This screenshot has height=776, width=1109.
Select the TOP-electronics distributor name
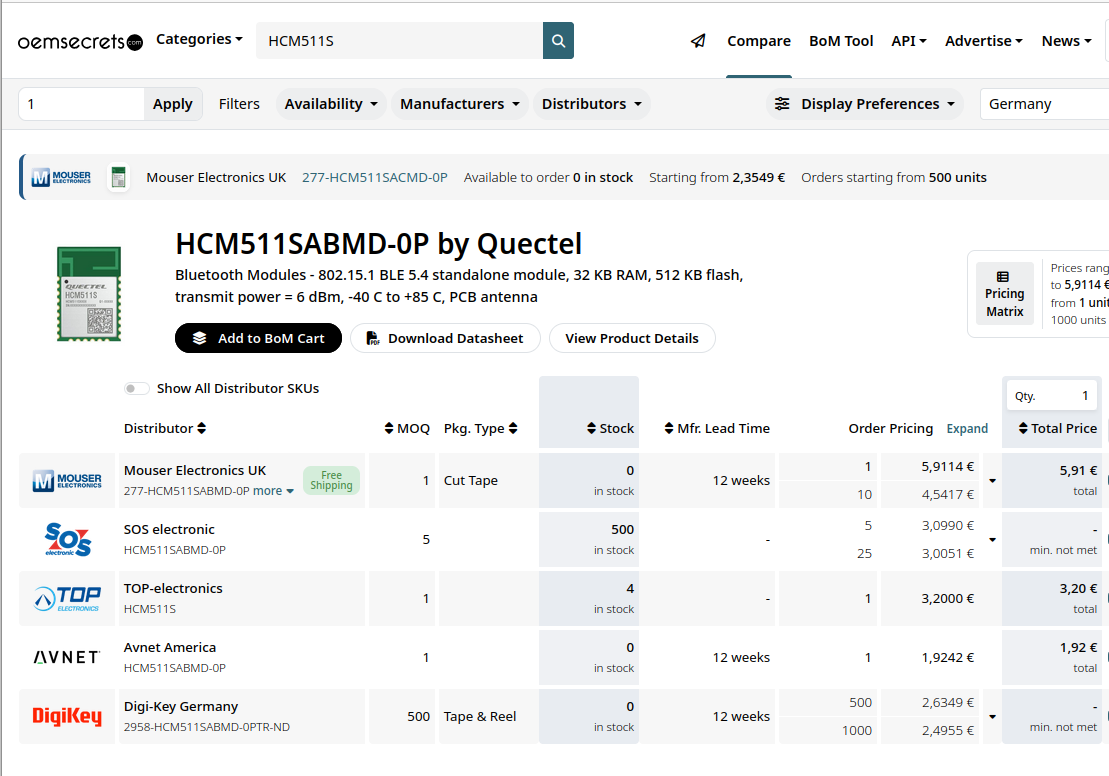pyautogui.click(x=173, y=589)
